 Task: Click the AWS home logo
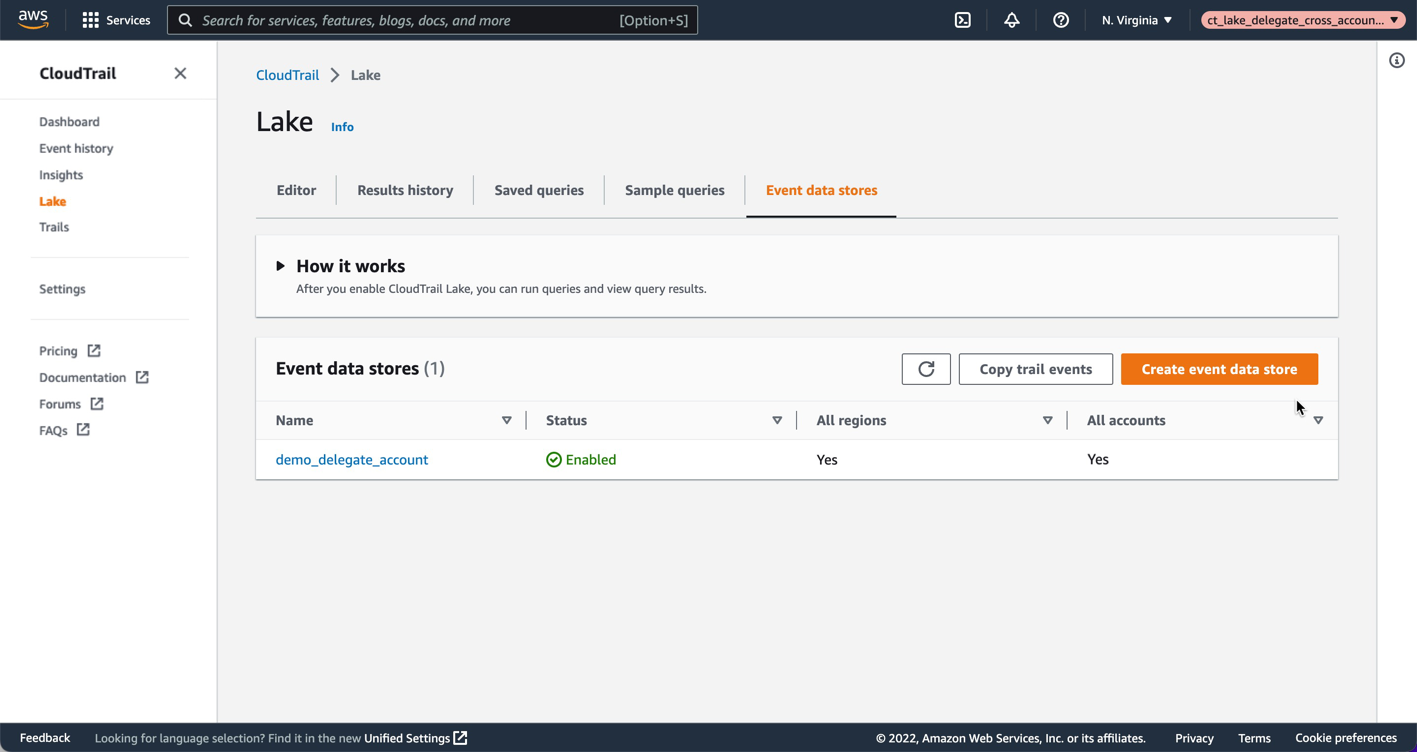(x=33, y=19)
